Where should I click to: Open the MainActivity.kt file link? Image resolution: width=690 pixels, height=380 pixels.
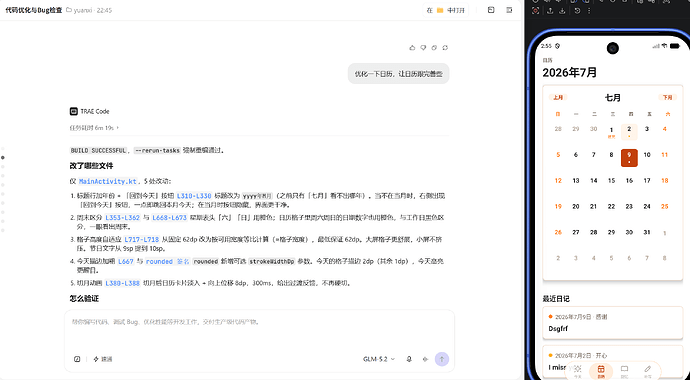107,181
